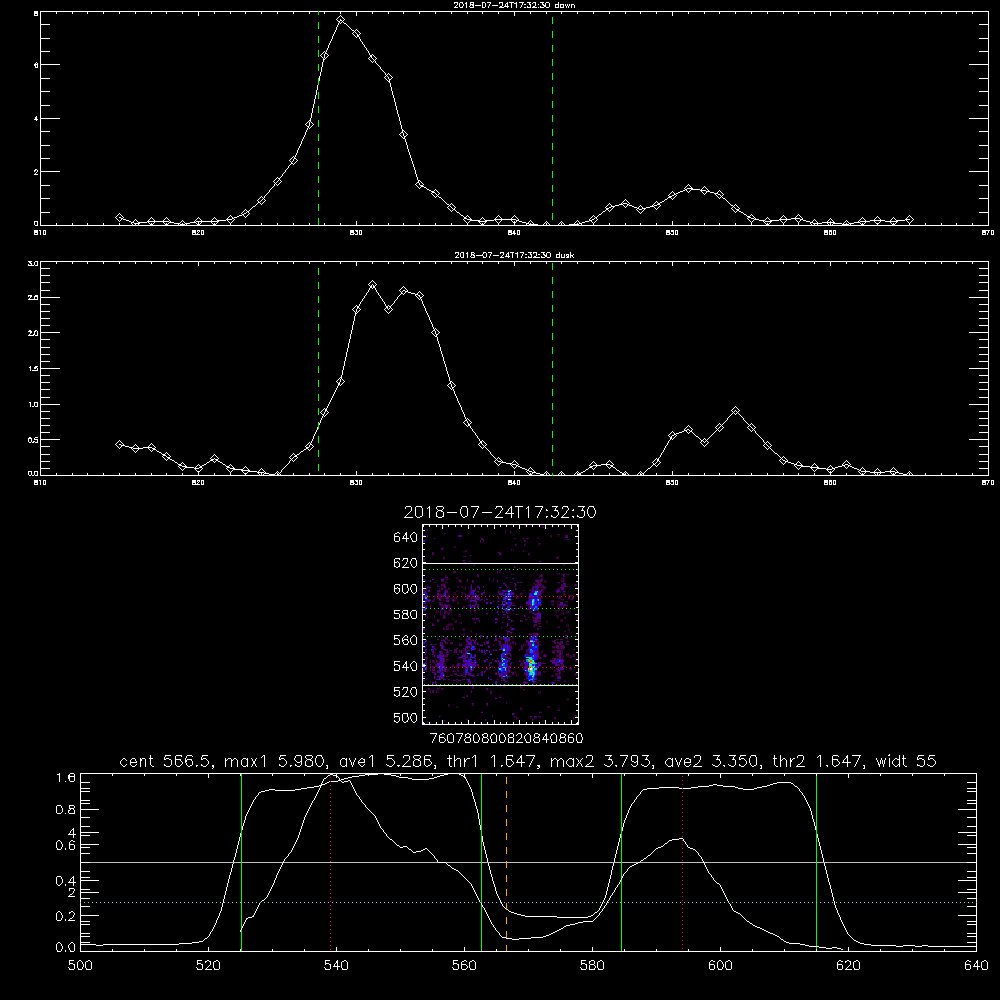Click the '600' label on the bottom plot x-axis
This screenshot has width=1000, height=1000.
click(x=720, y=966)
